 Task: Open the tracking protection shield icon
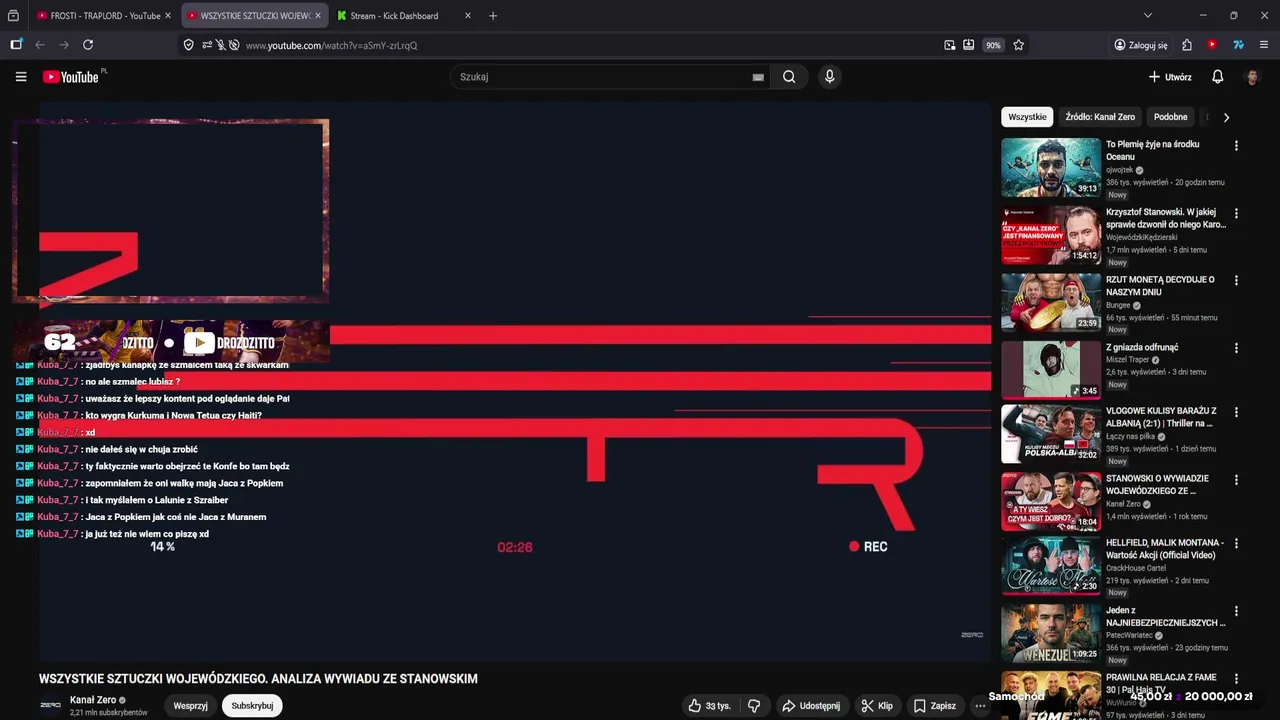(x=188, y=45)
